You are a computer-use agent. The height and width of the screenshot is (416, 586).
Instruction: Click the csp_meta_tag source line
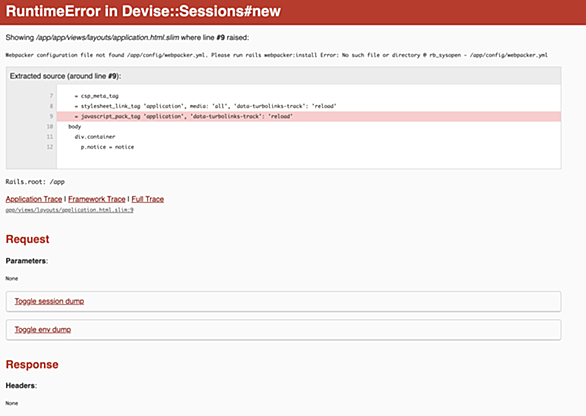[x=96, y=96]
